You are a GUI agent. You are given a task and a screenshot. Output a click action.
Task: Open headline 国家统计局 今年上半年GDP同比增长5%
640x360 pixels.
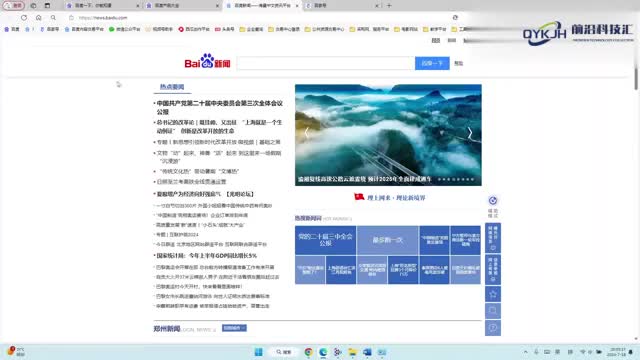pyautogui.click(x=207, y=256)
